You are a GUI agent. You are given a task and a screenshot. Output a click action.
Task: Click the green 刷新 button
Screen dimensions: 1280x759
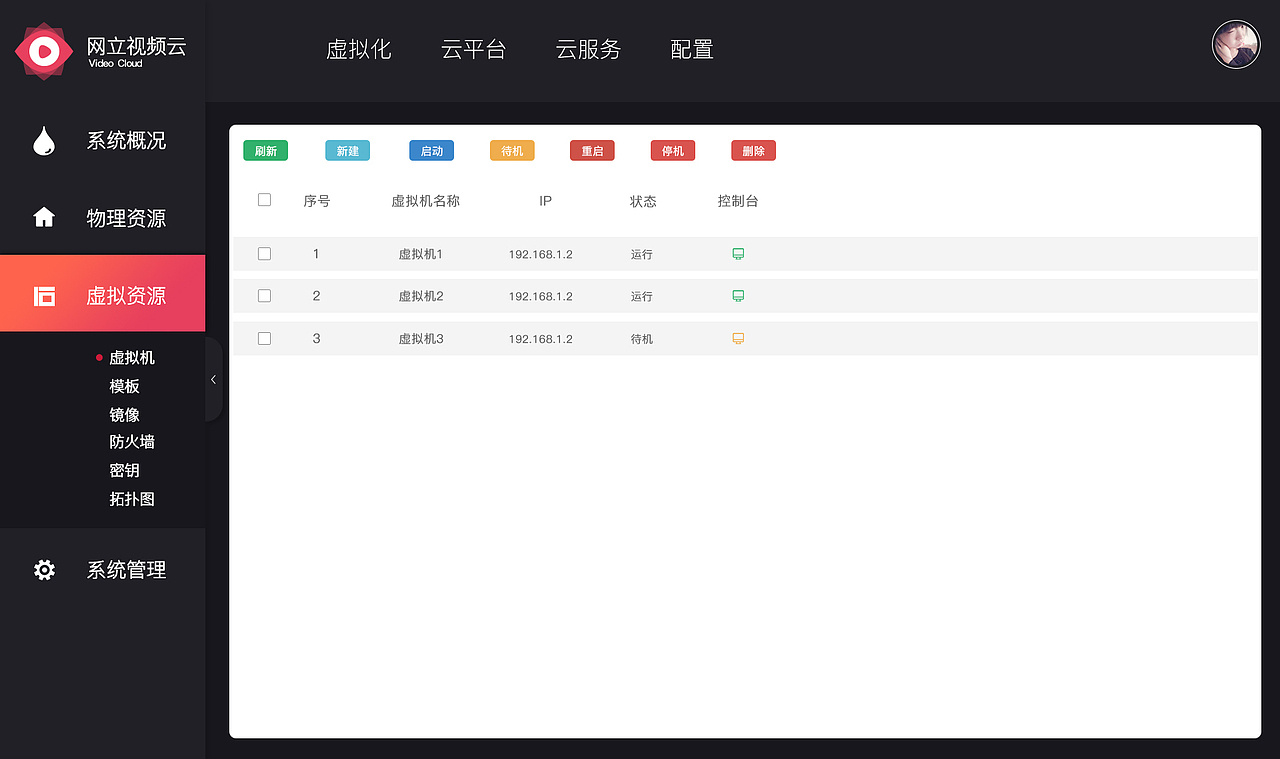pyautogui.click(x=265, y=151)
